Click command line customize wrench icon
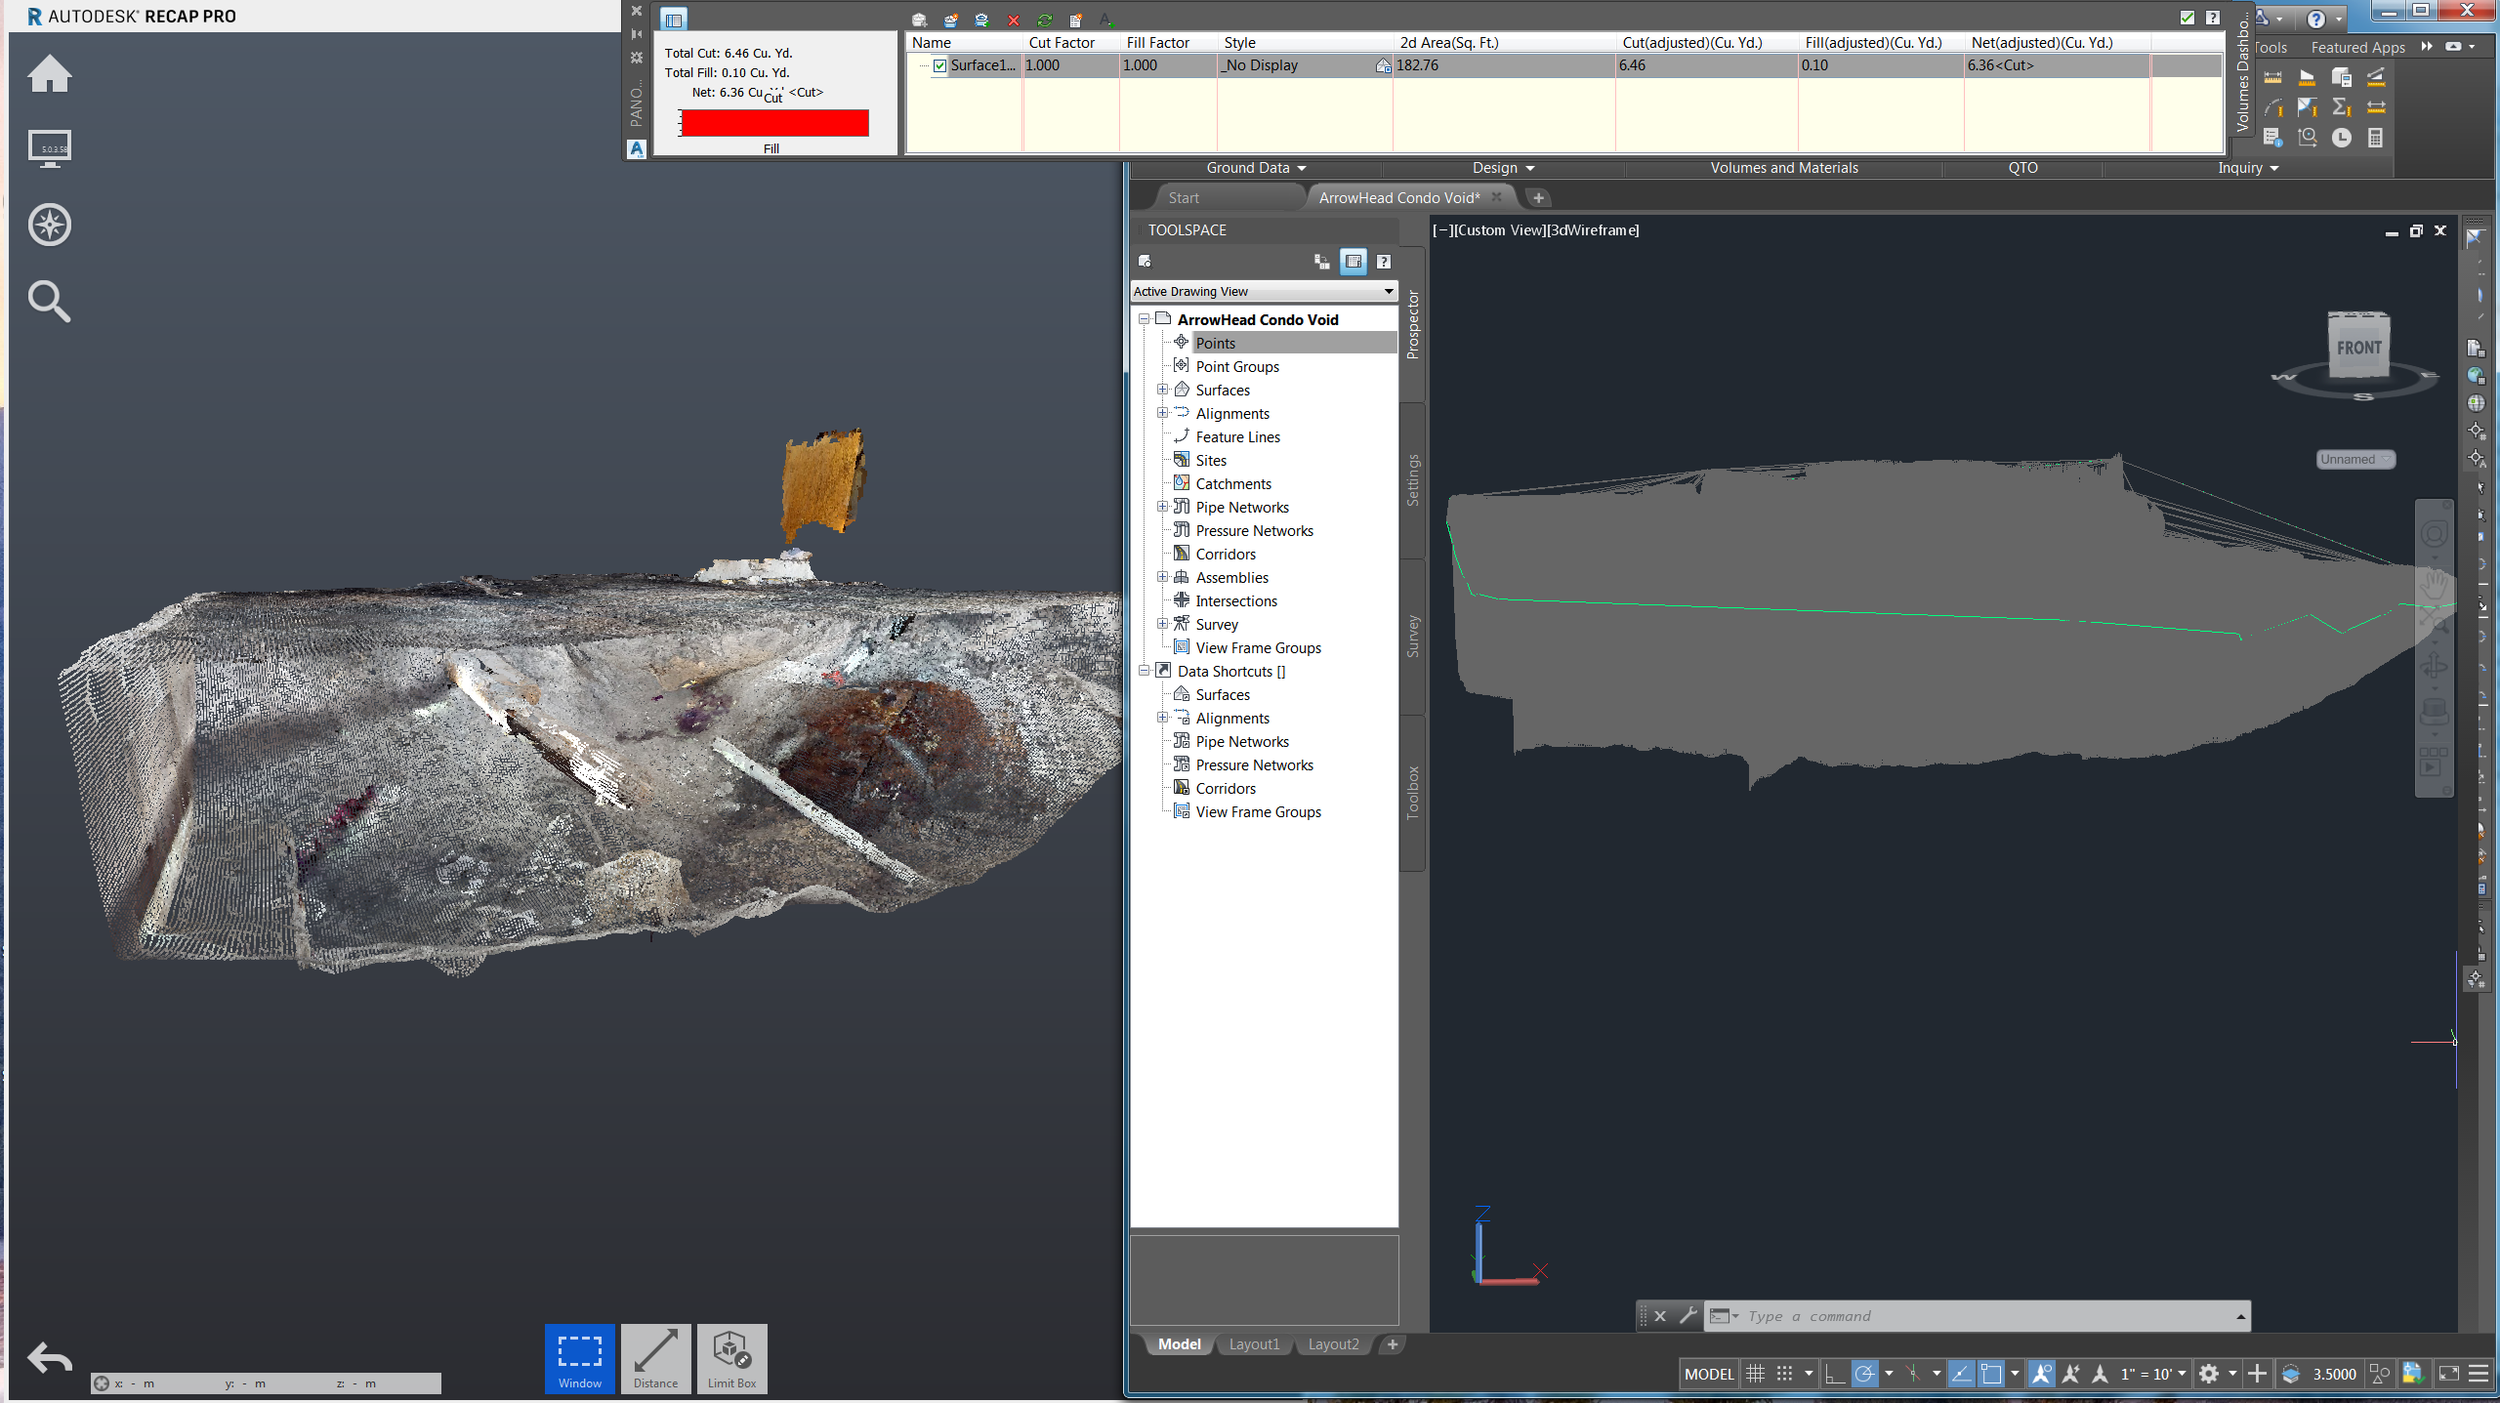2500x1403 pixels. (x=1688, y=1316)
